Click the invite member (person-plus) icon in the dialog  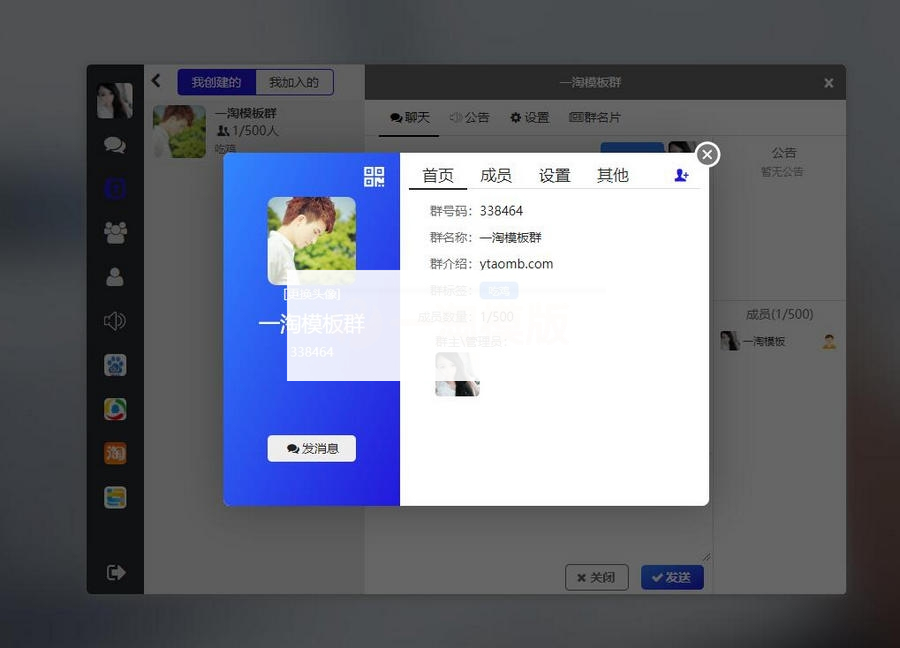681,174
